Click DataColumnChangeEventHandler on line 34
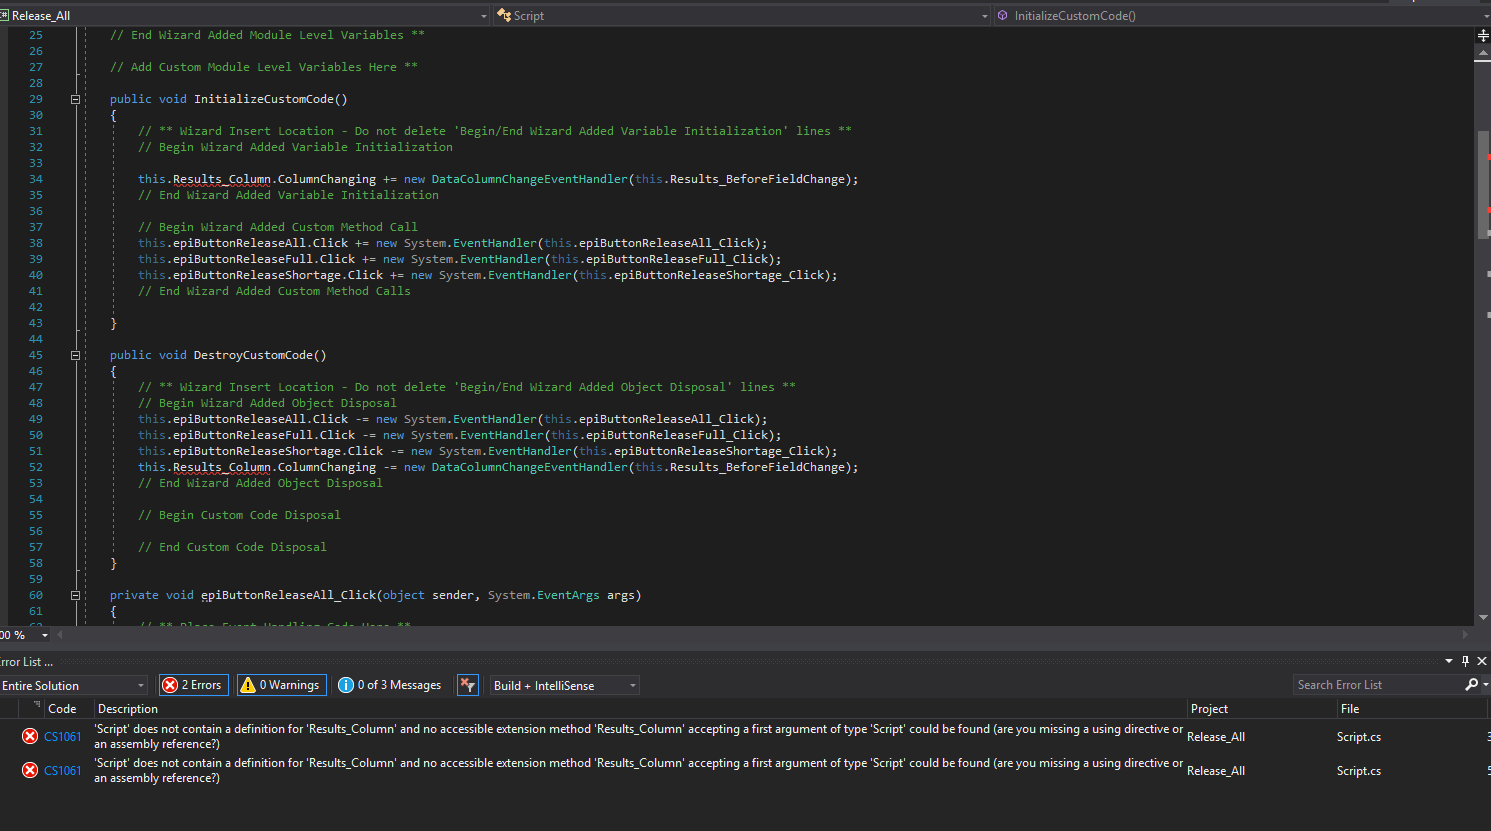 (x=530, y=179)
